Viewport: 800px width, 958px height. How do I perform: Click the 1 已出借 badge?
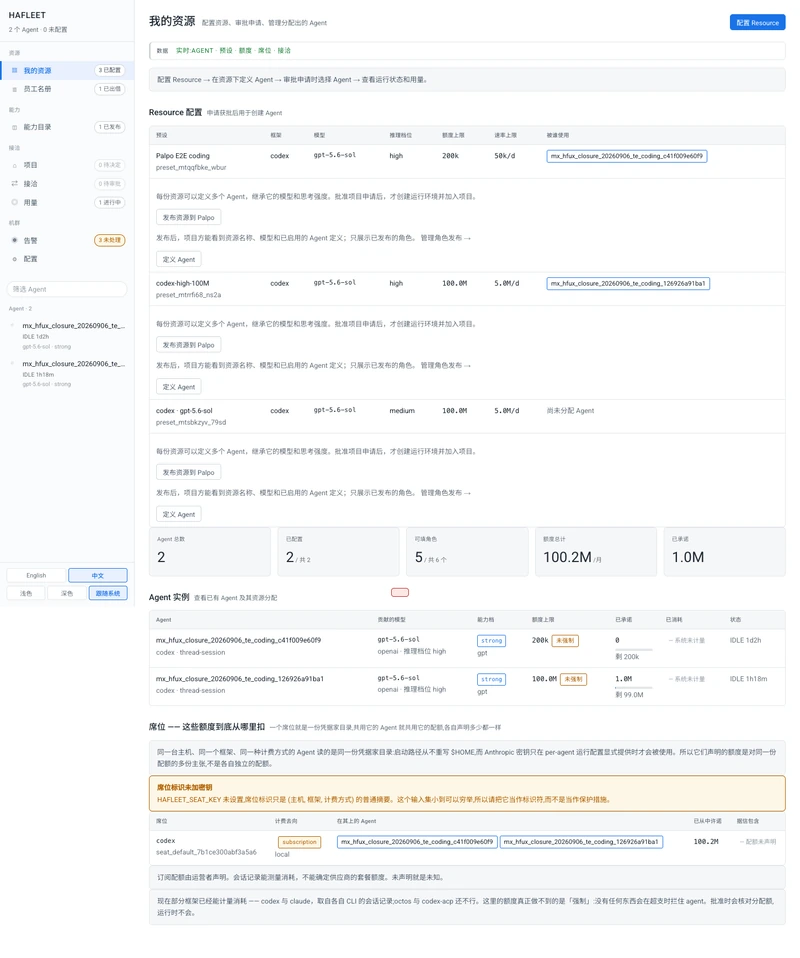coord(110,89)
